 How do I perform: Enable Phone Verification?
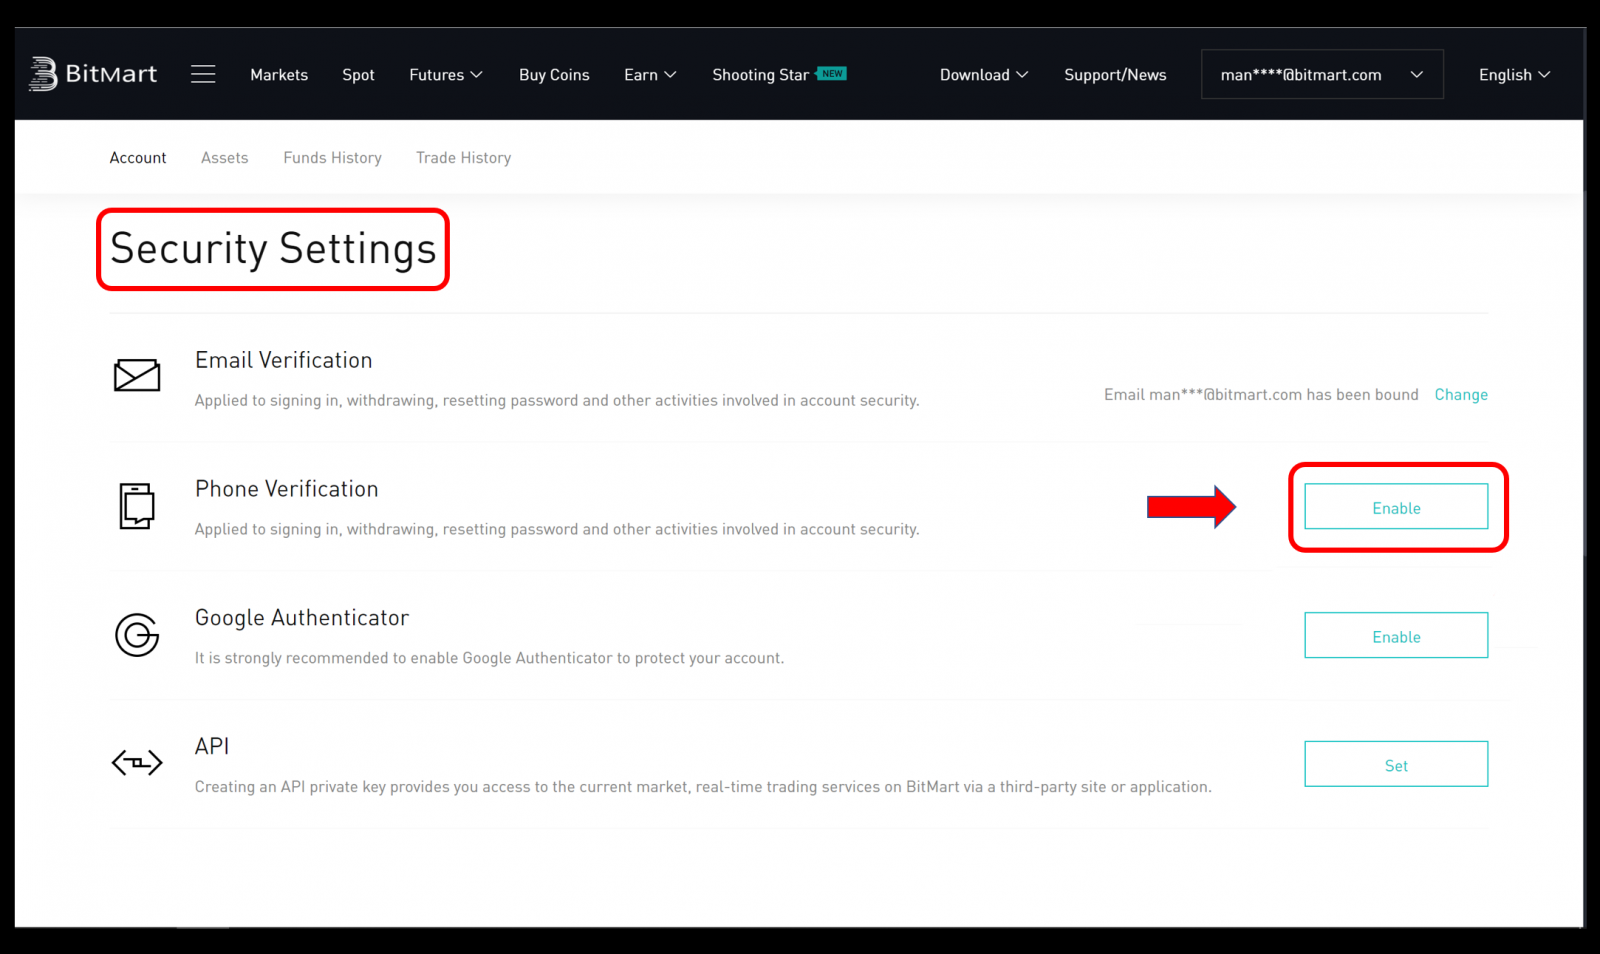coord(1396,507)
